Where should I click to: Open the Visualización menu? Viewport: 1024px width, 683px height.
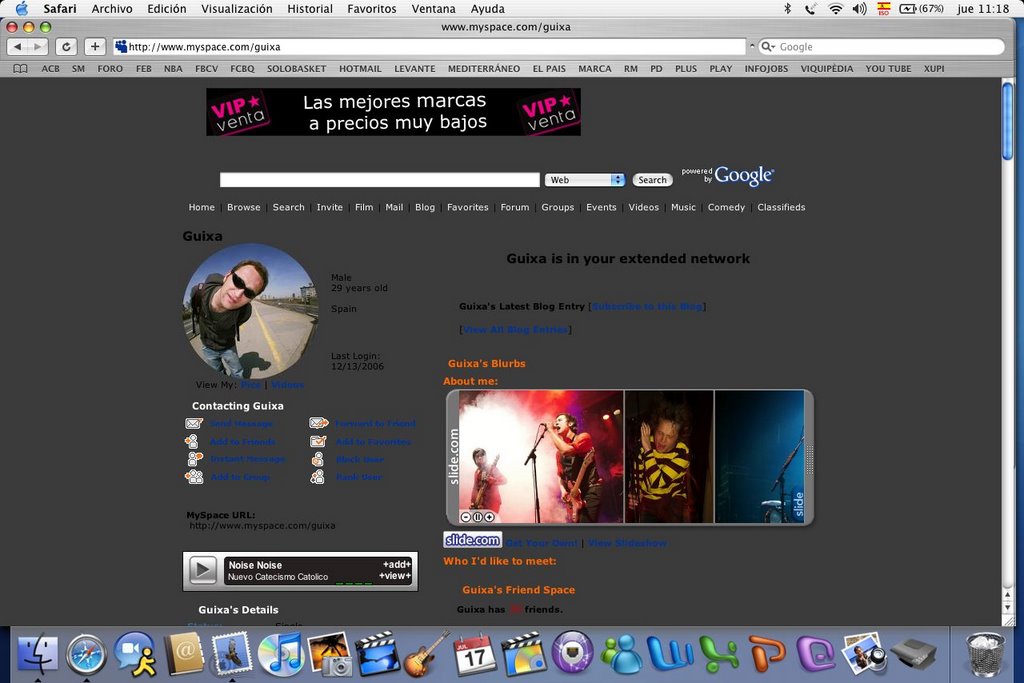tap(236, 8)
